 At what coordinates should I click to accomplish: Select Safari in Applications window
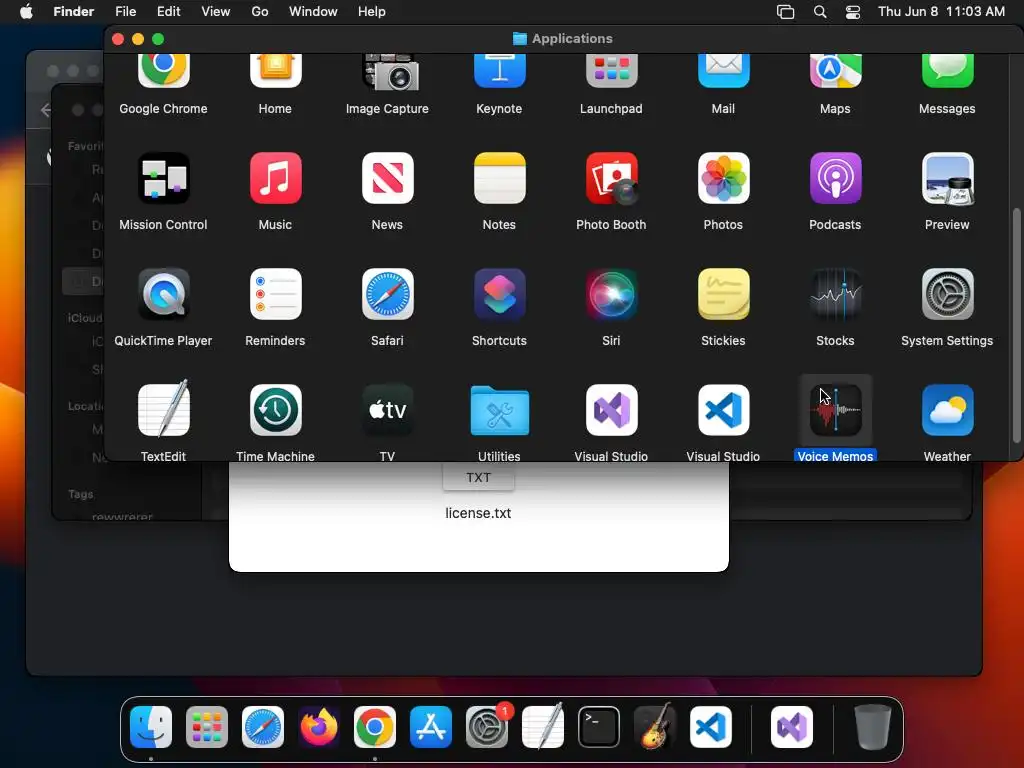pos(387,294)
